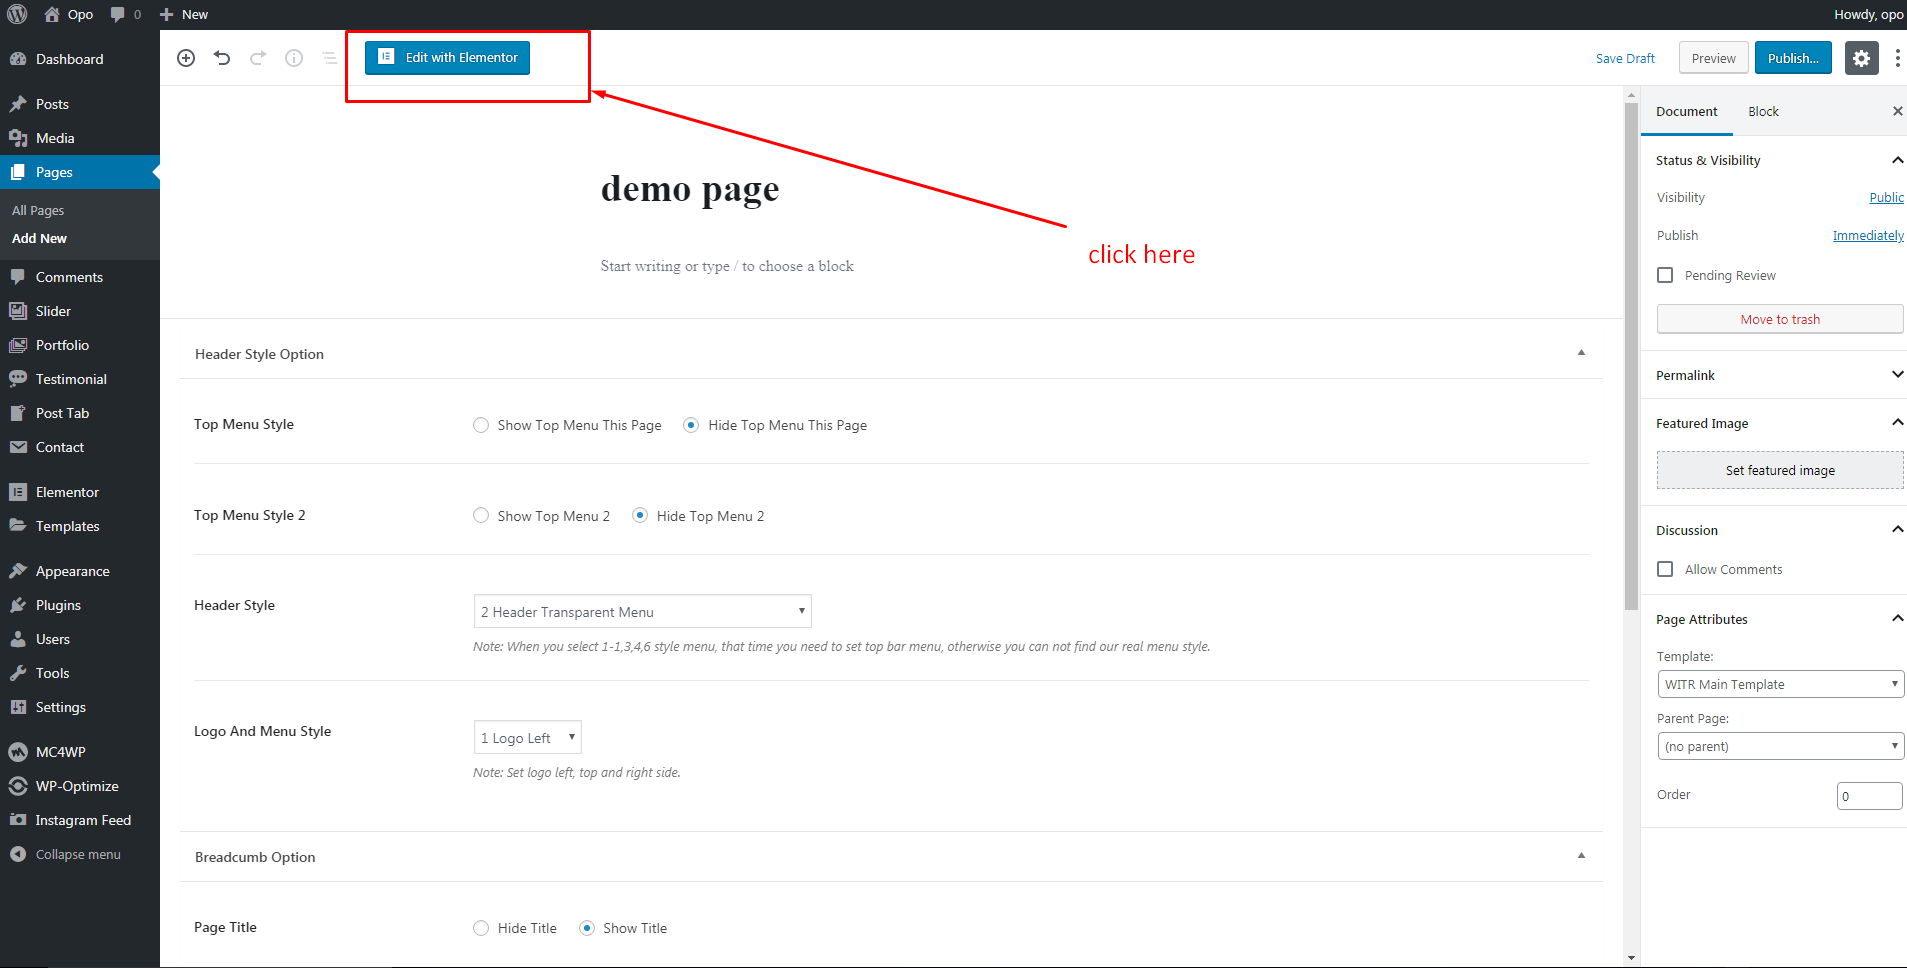Open Instagram Feed in the admin sidebar

(80, 820)
